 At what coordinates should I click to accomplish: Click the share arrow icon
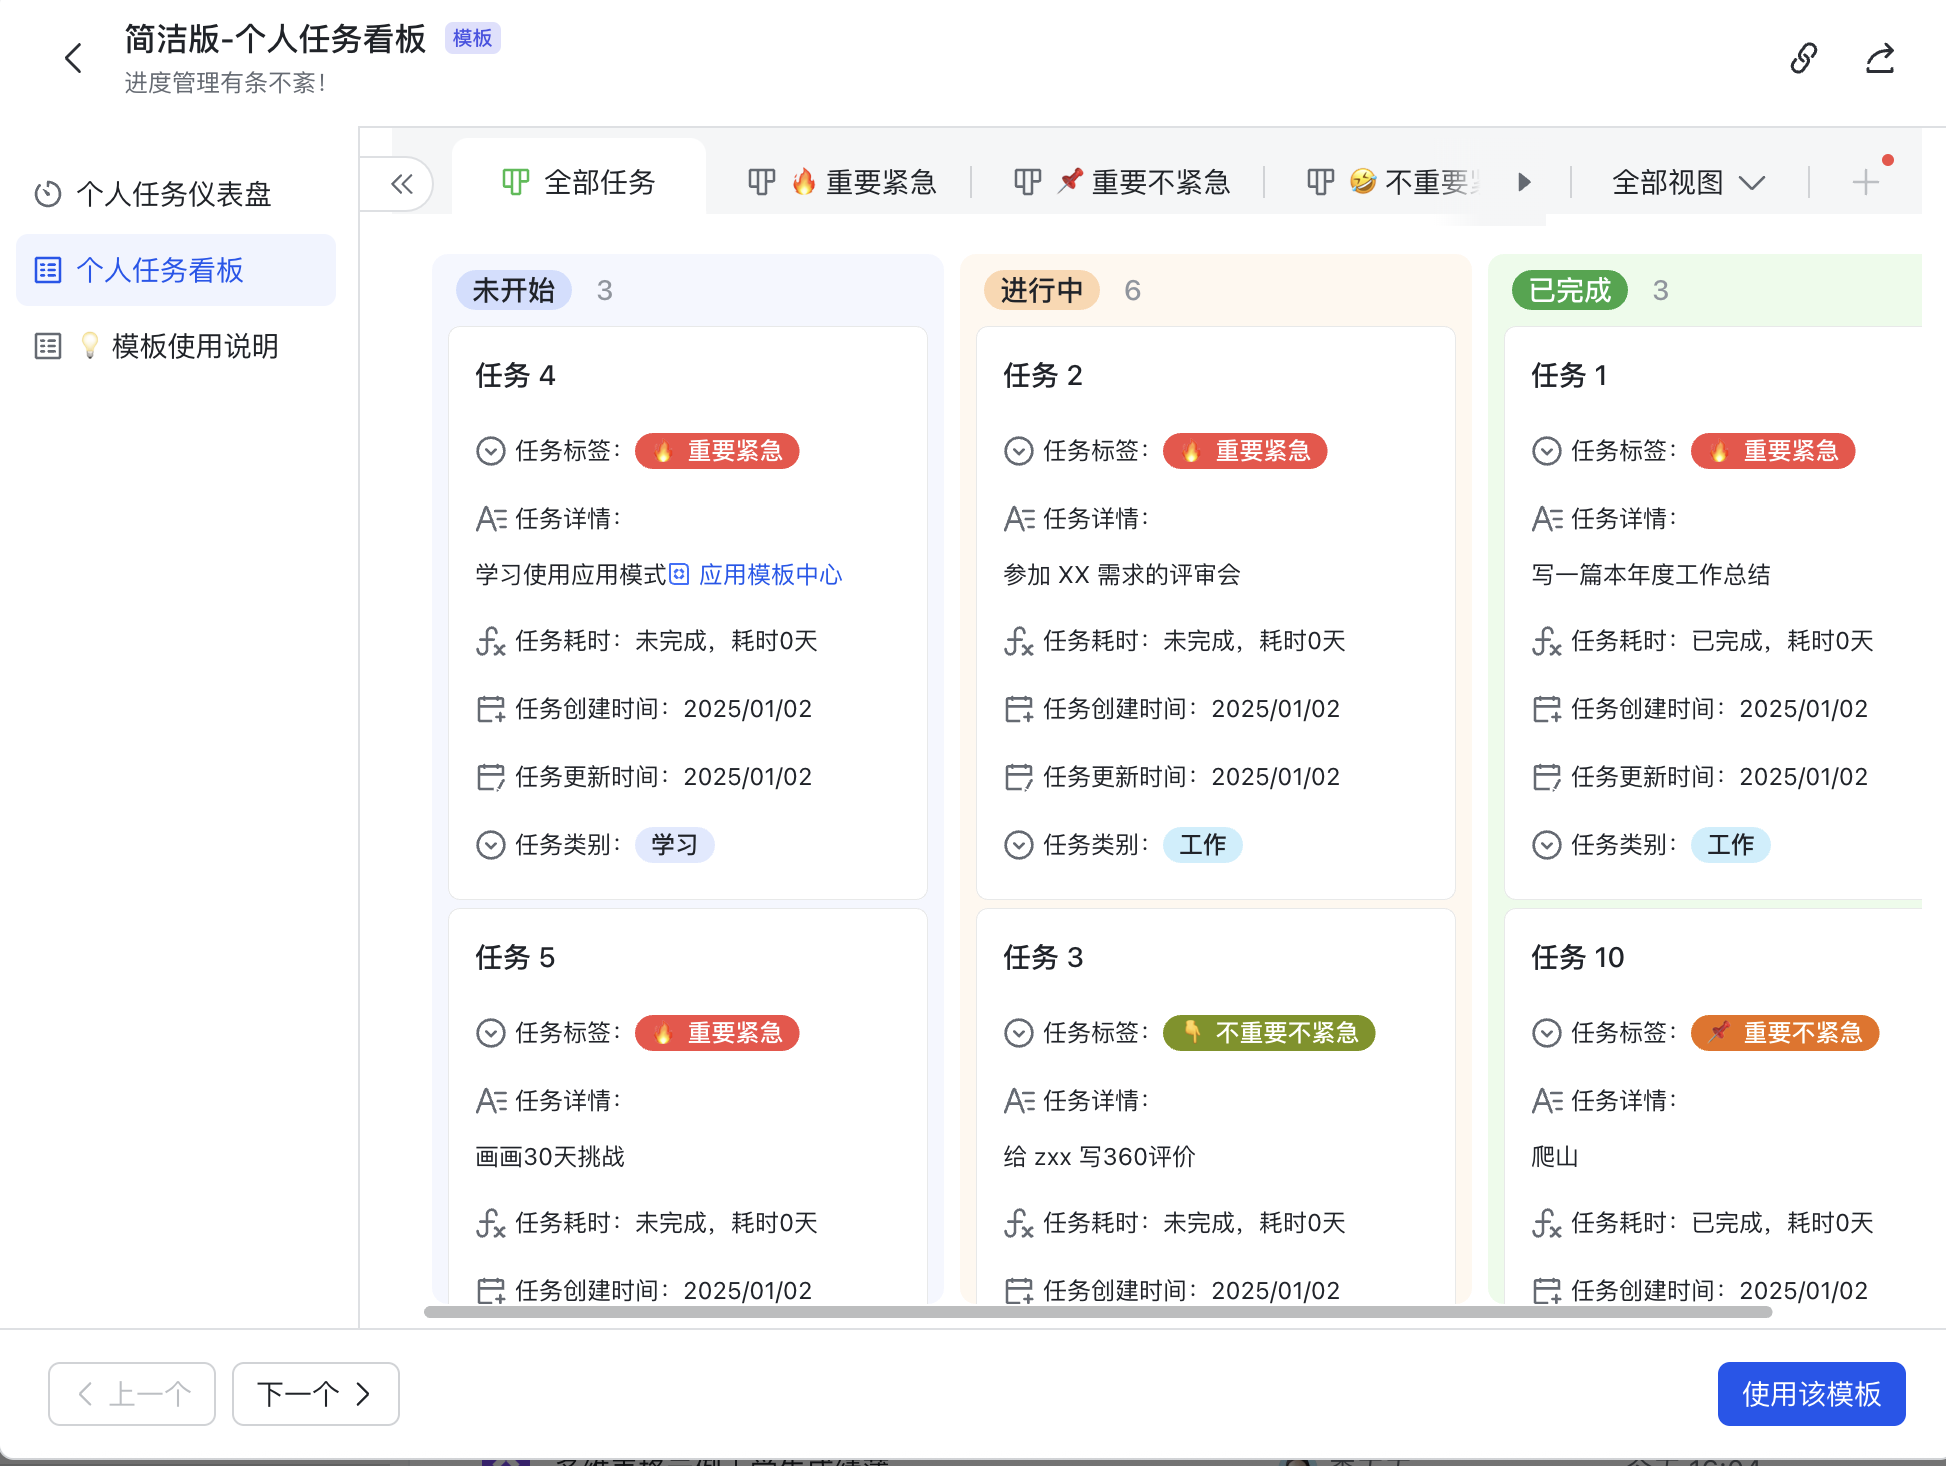point(1879,58)
